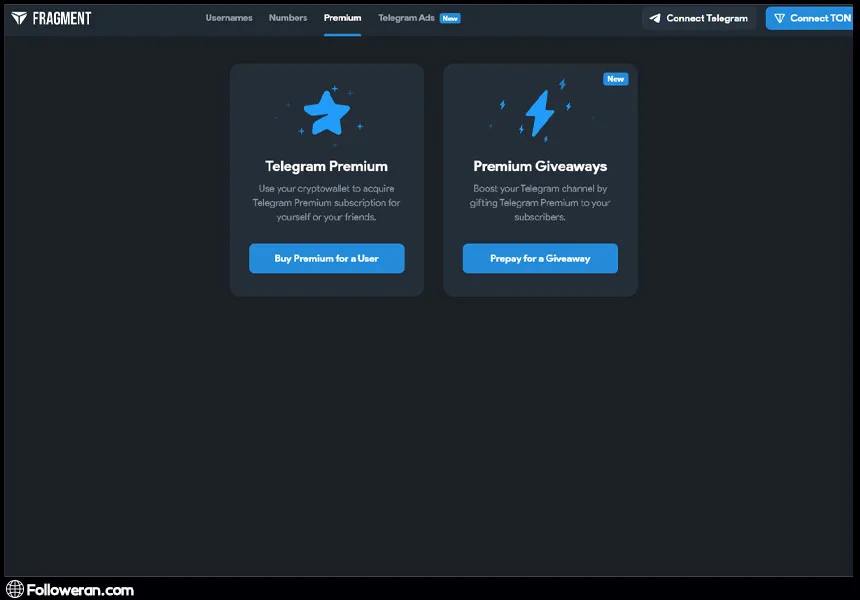Click the TON diamond icon in header
The height and width of the screenshot is (600, 860).
point(779,18)
